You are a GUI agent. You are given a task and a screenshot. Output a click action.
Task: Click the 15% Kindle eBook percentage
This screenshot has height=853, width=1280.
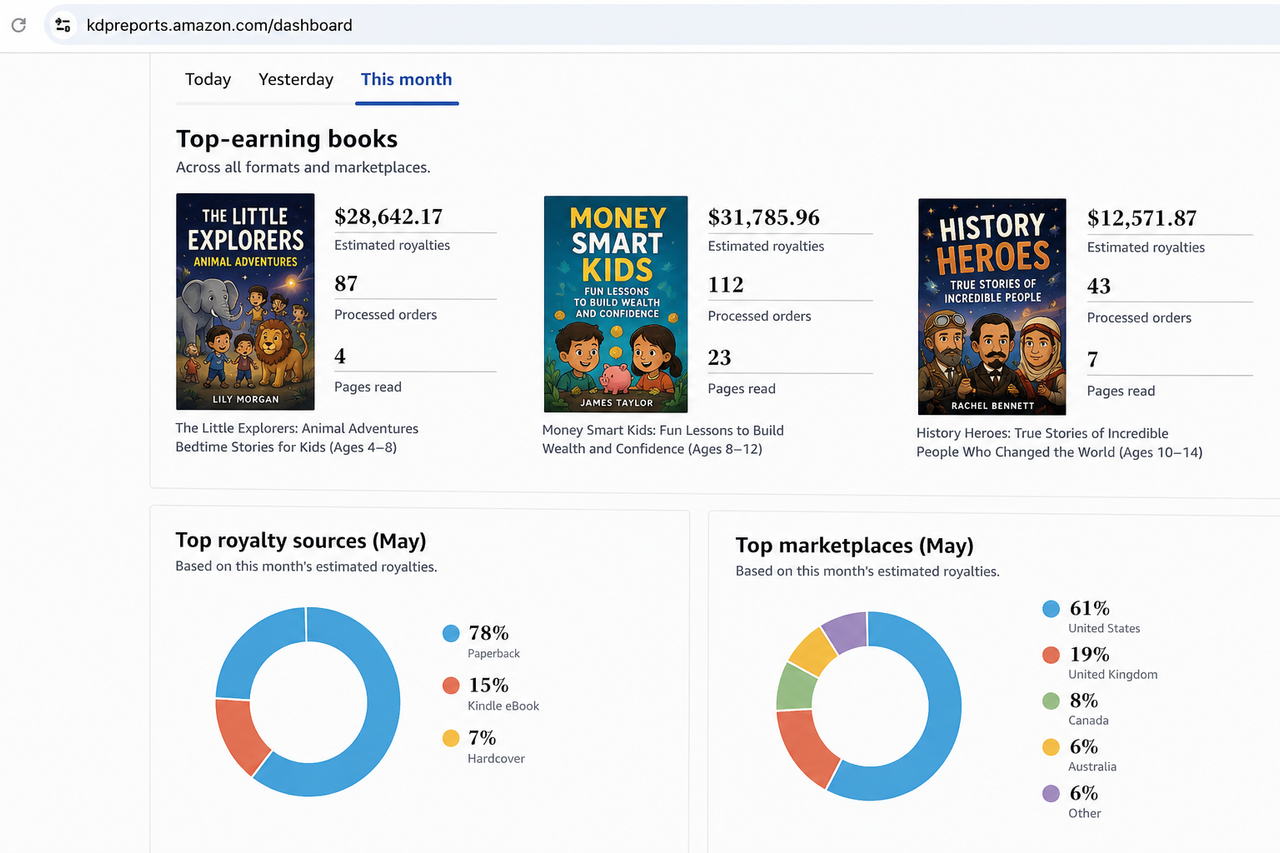coord(489,685)
